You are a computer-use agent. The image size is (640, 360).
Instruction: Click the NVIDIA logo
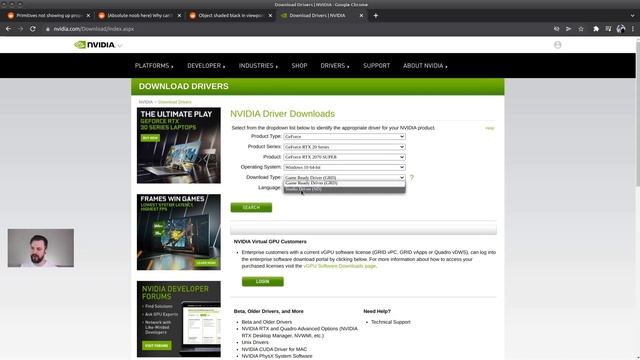95,45
